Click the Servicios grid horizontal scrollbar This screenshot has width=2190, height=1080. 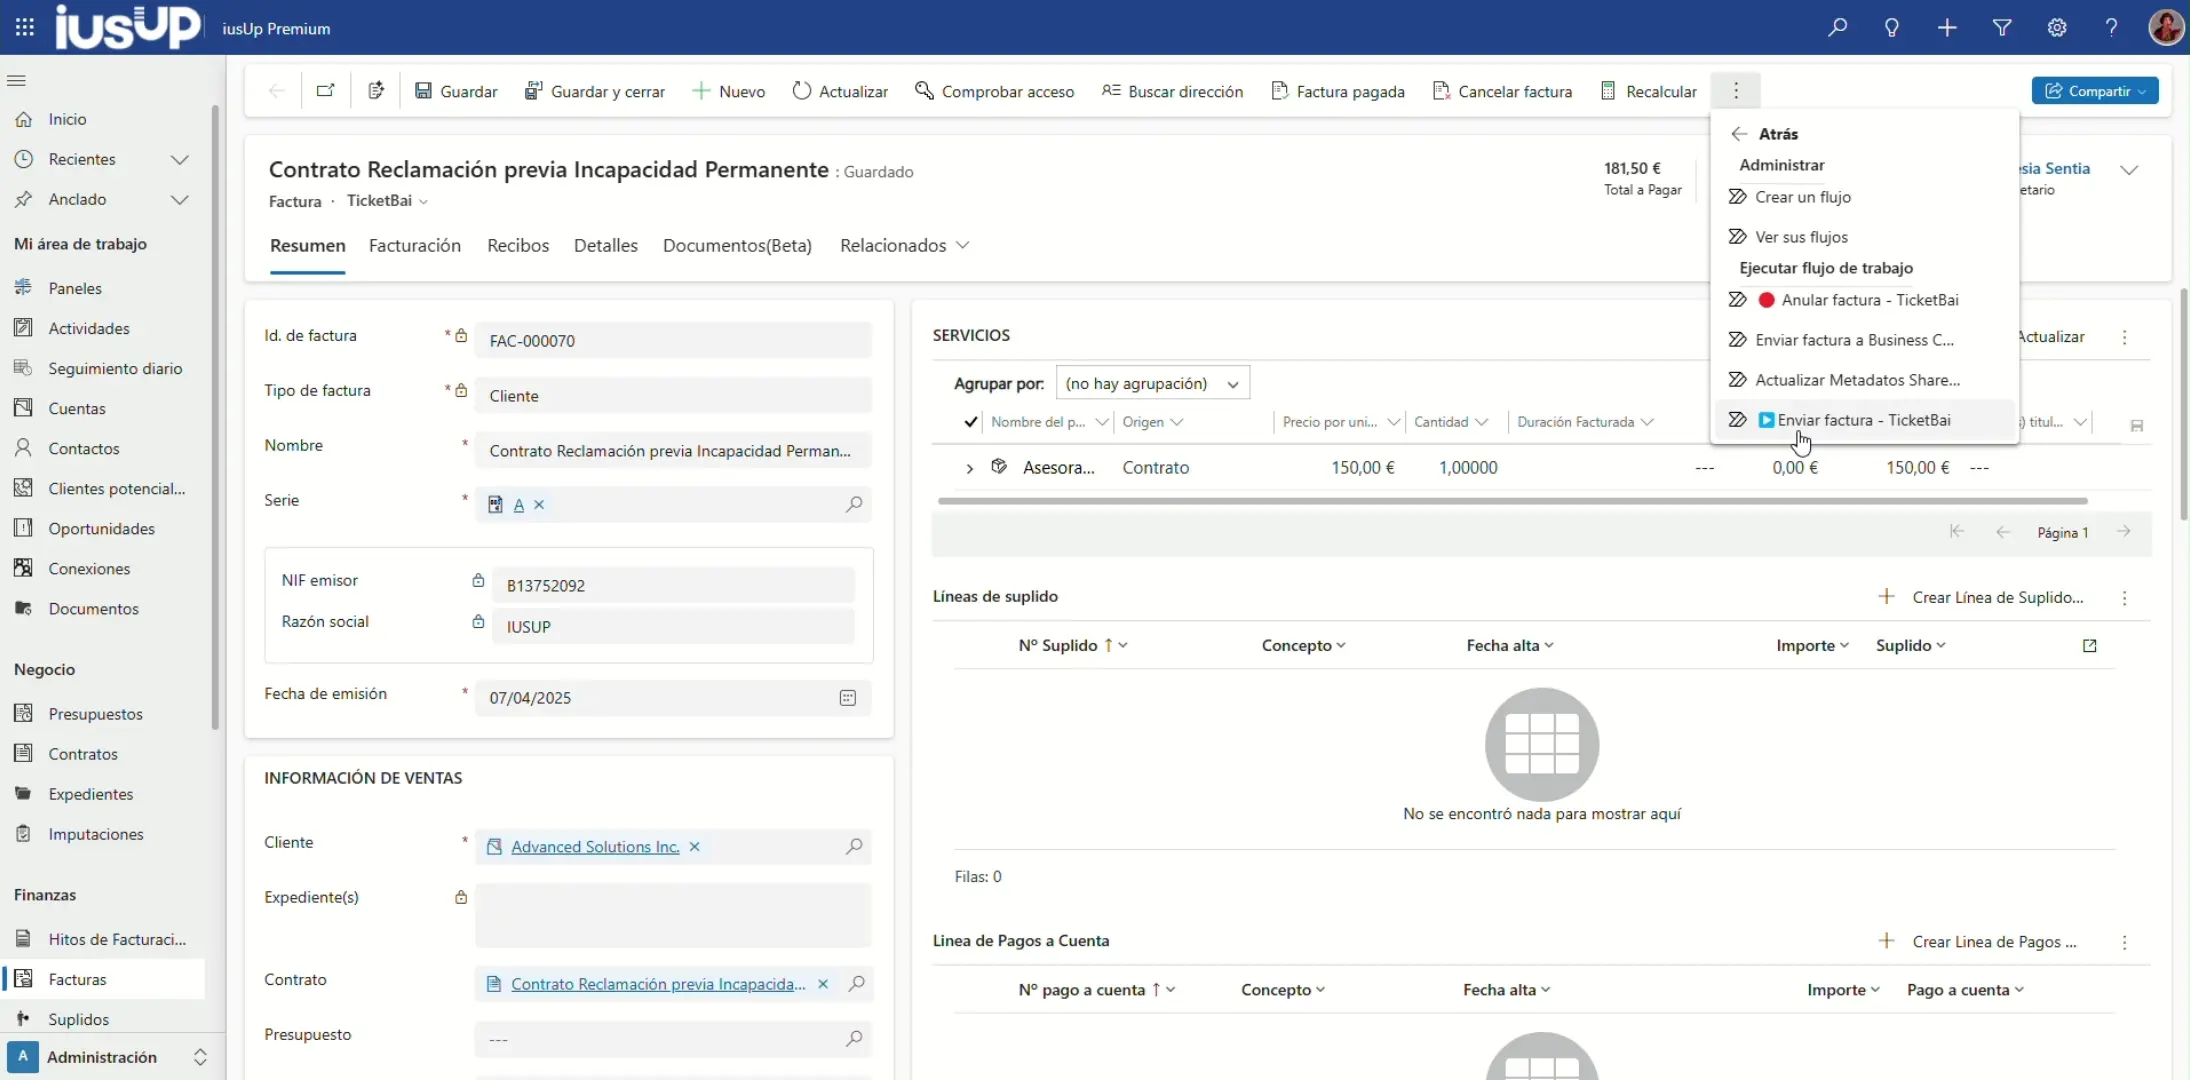coord(1512,501)
